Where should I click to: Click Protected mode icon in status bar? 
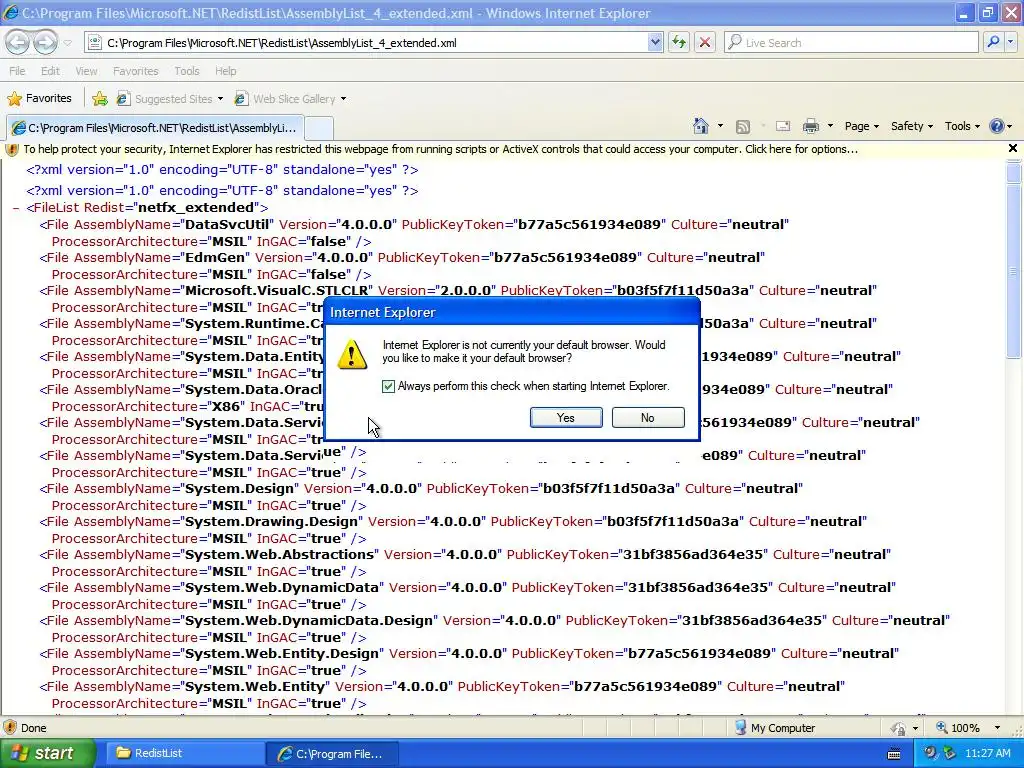point(899,728)
